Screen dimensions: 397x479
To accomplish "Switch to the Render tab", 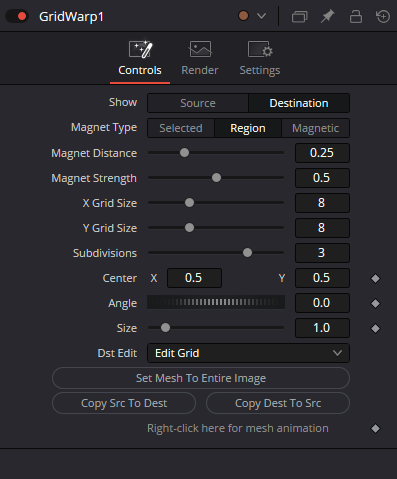I will click(200, 59).
